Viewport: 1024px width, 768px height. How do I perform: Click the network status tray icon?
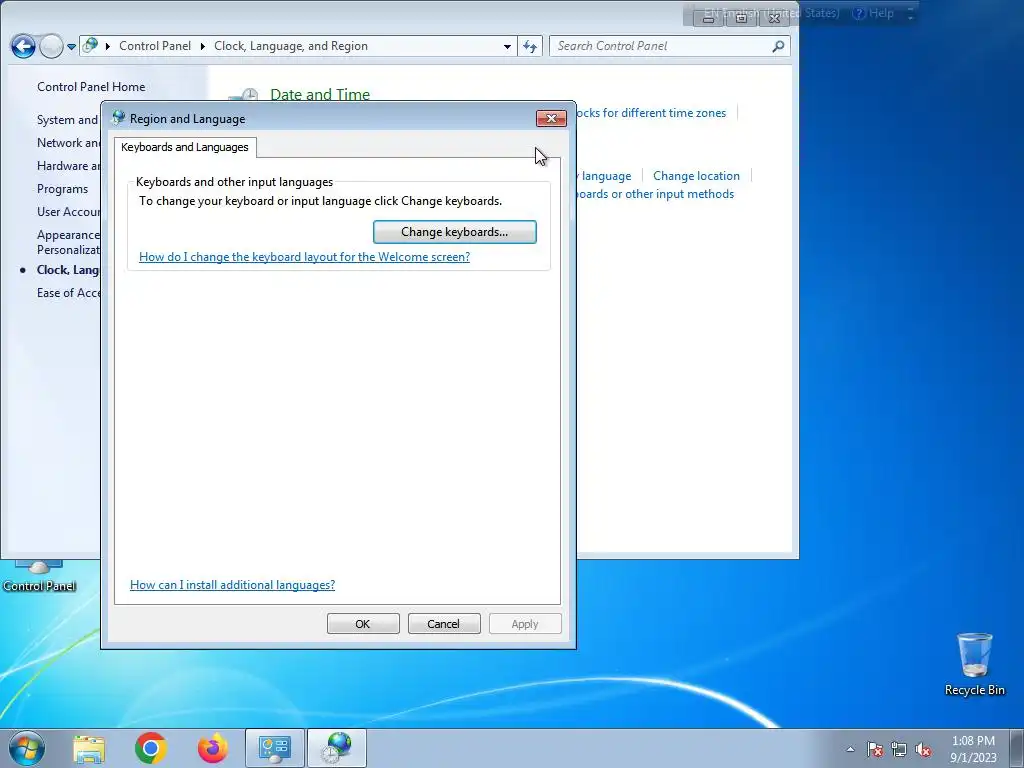pos(899,749)
